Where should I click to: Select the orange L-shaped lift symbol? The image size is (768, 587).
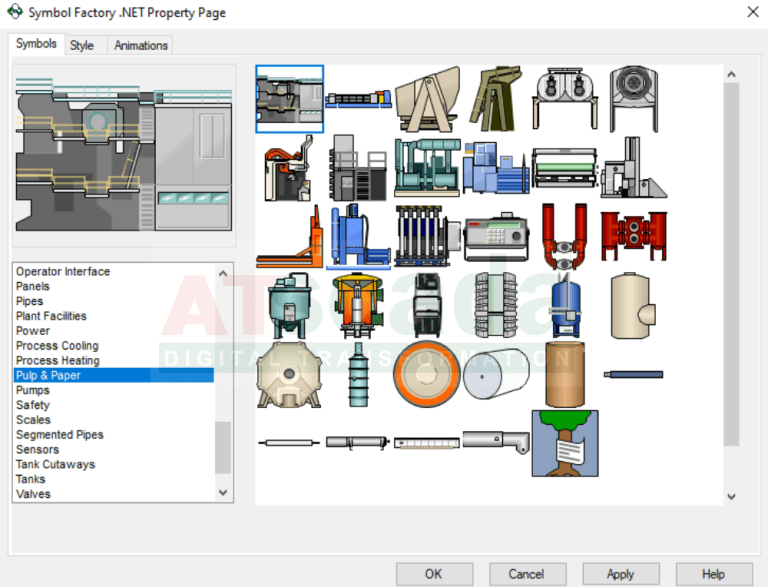(x=289, y=237)
